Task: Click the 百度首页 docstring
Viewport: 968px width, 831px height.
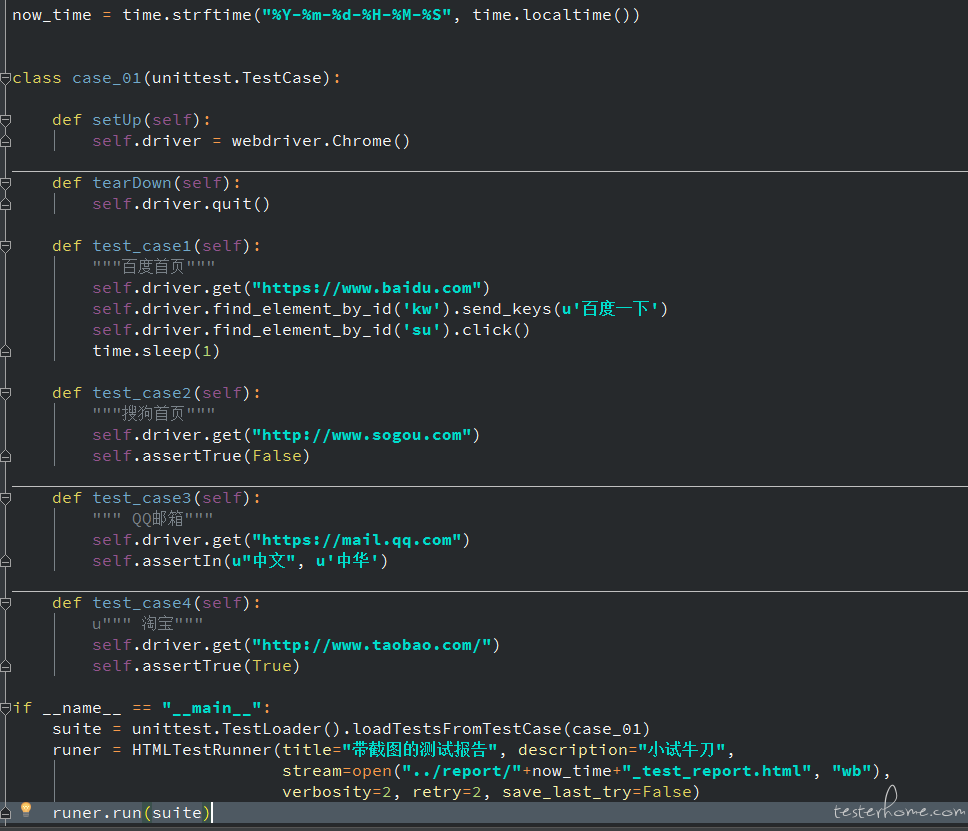Action: [x=154, y=267]
